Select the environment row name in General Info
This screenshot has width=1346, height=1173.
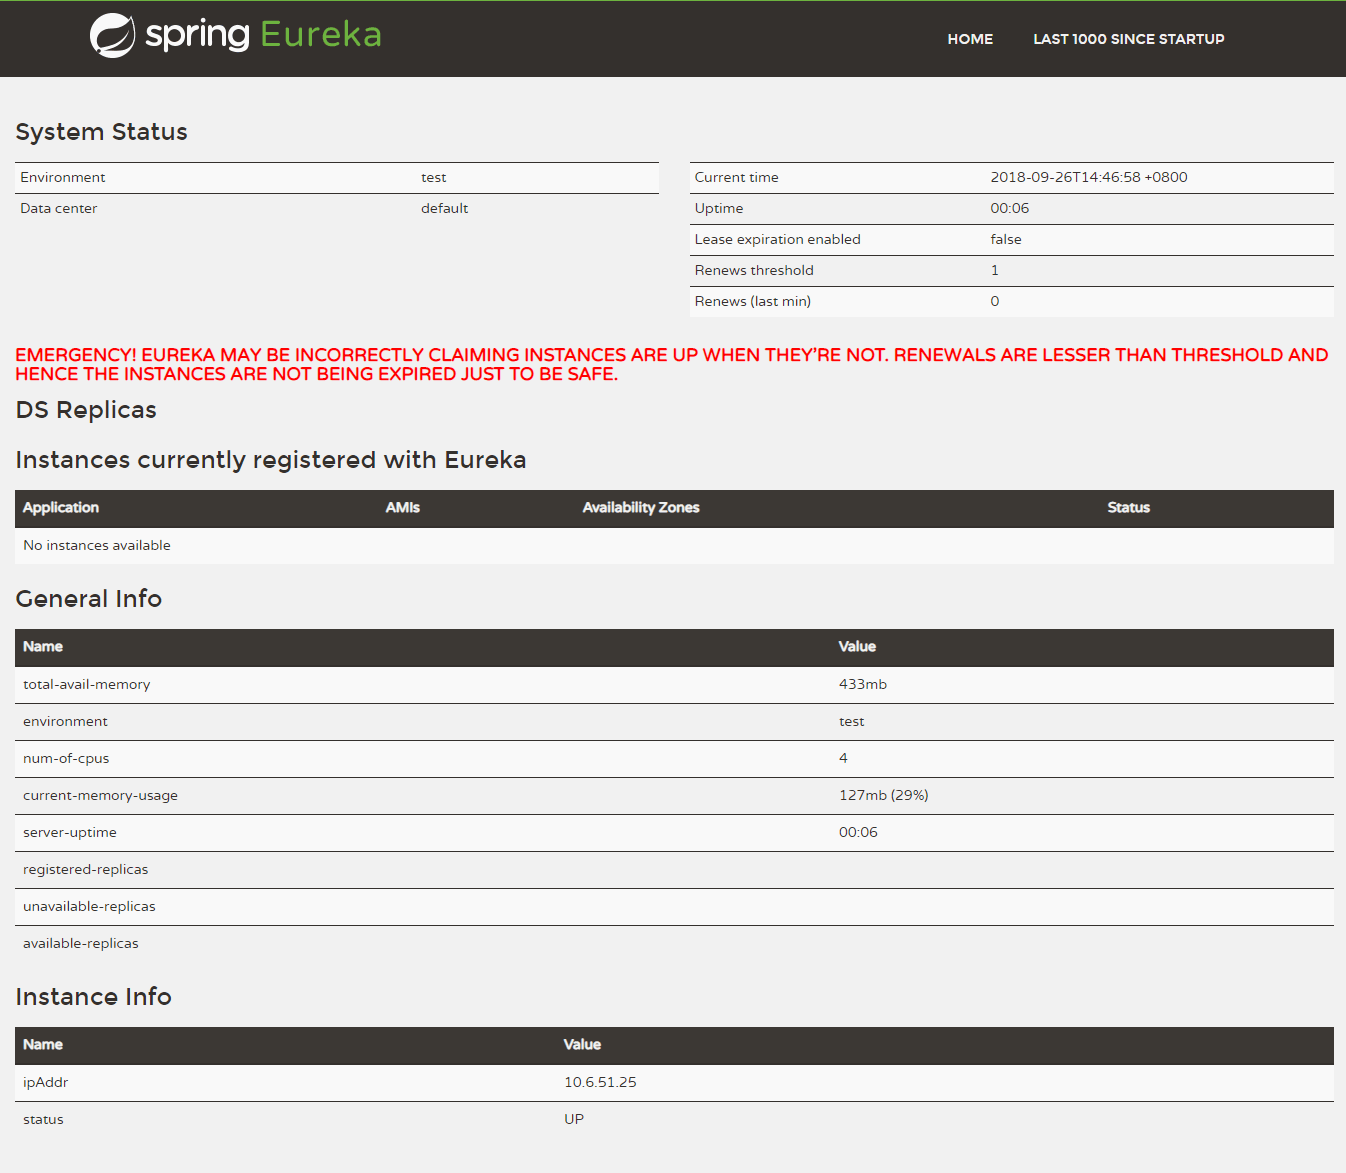pyautogui.click(x=65, y=722)
